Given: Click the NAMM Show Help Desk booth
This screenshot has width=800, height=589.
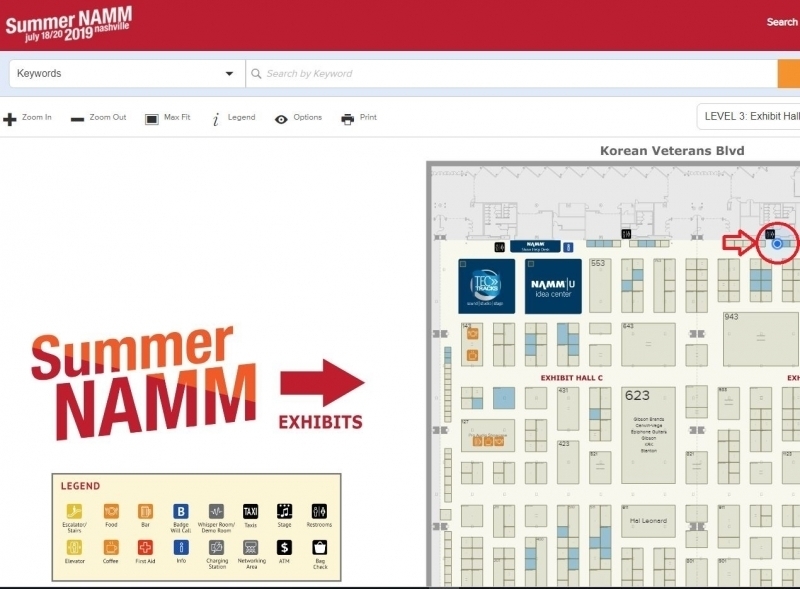Looking at the screenshot, I should click(535, 247).
